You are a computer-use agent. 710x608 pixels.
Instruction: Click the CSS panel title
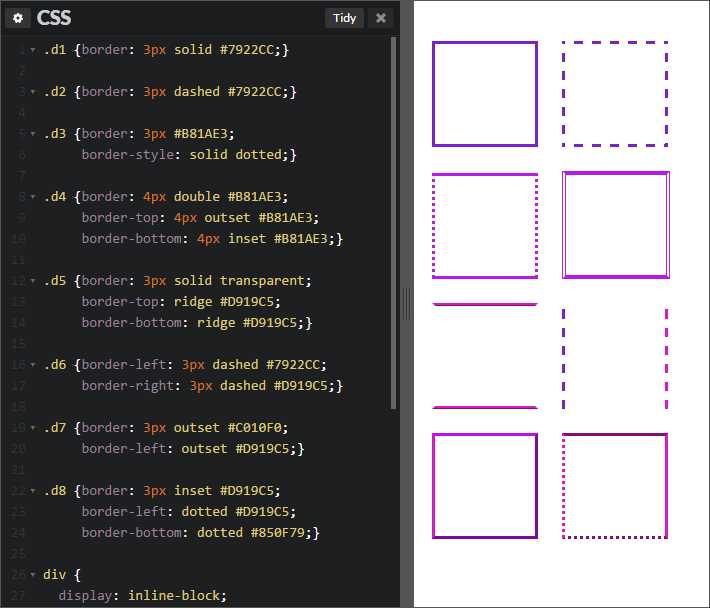54,18
